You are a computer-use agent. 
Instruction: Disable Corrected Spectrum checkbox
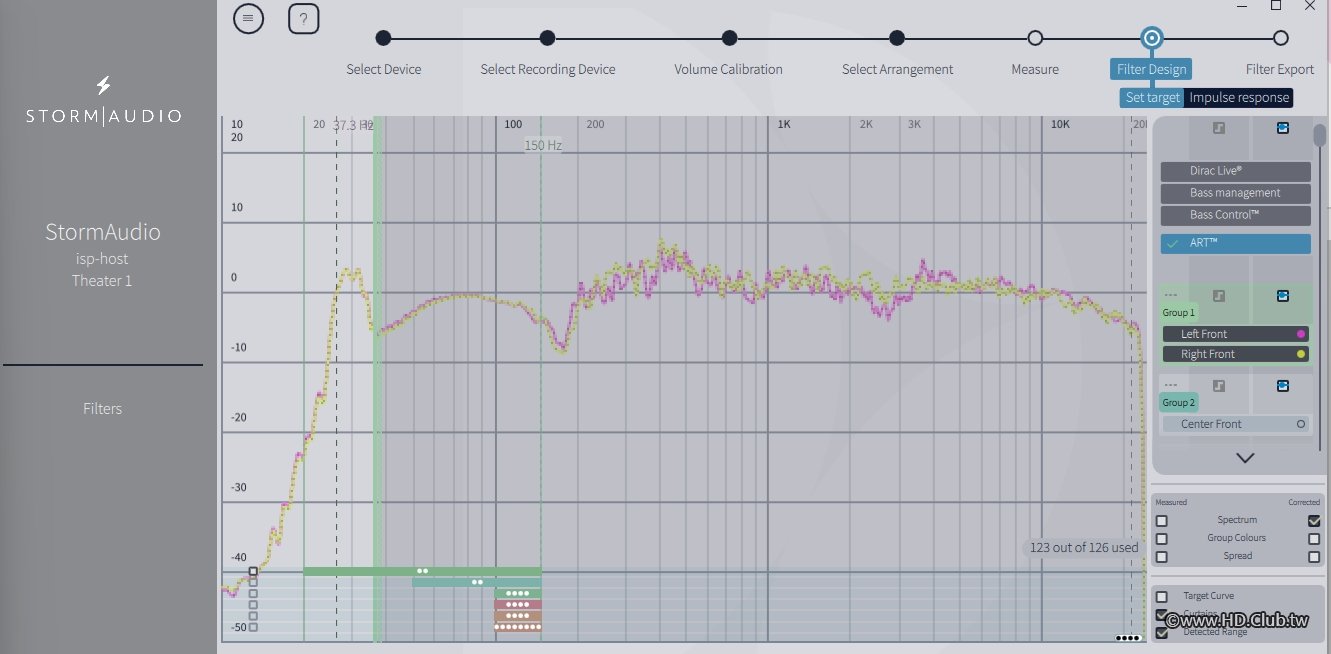1313,520
